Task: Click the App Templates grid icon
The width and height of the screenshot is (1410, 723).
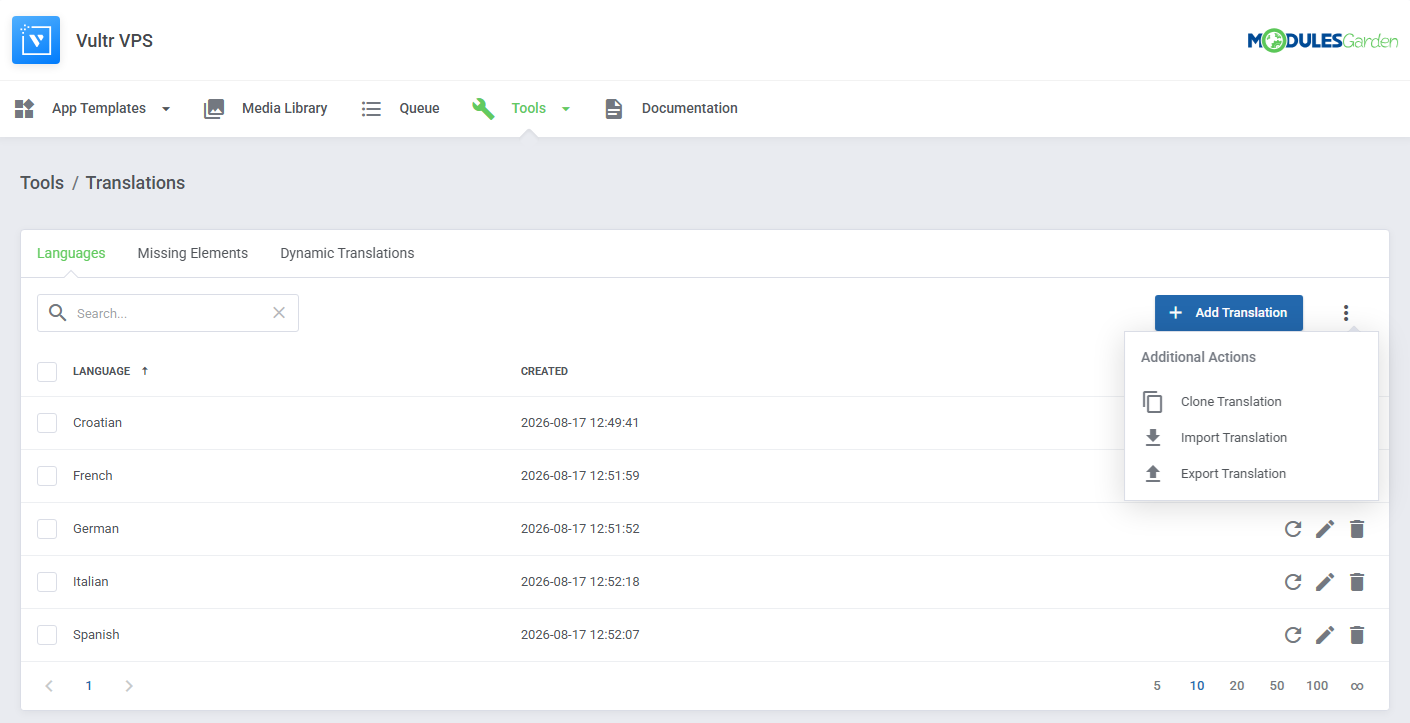Action: (25, 109)
